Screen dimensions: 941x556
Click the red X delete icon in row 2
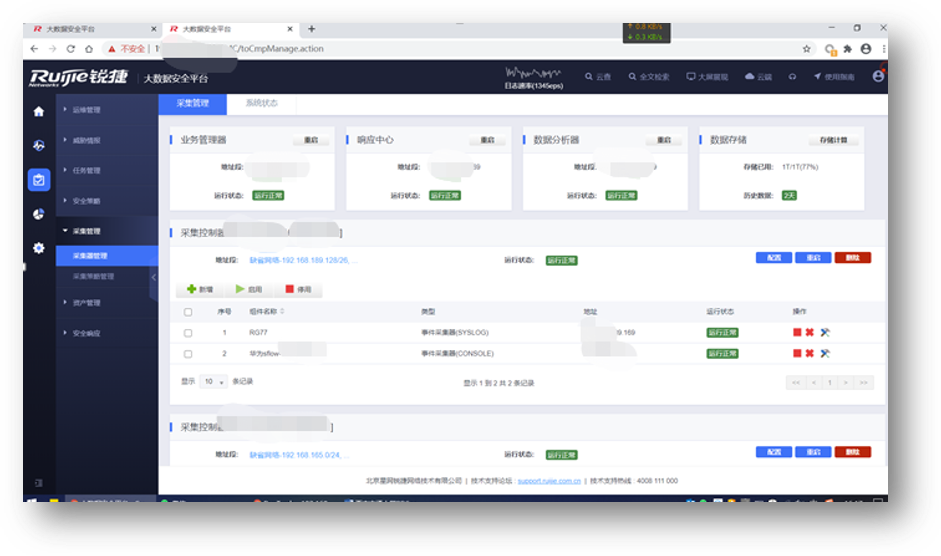coord(810,353)
